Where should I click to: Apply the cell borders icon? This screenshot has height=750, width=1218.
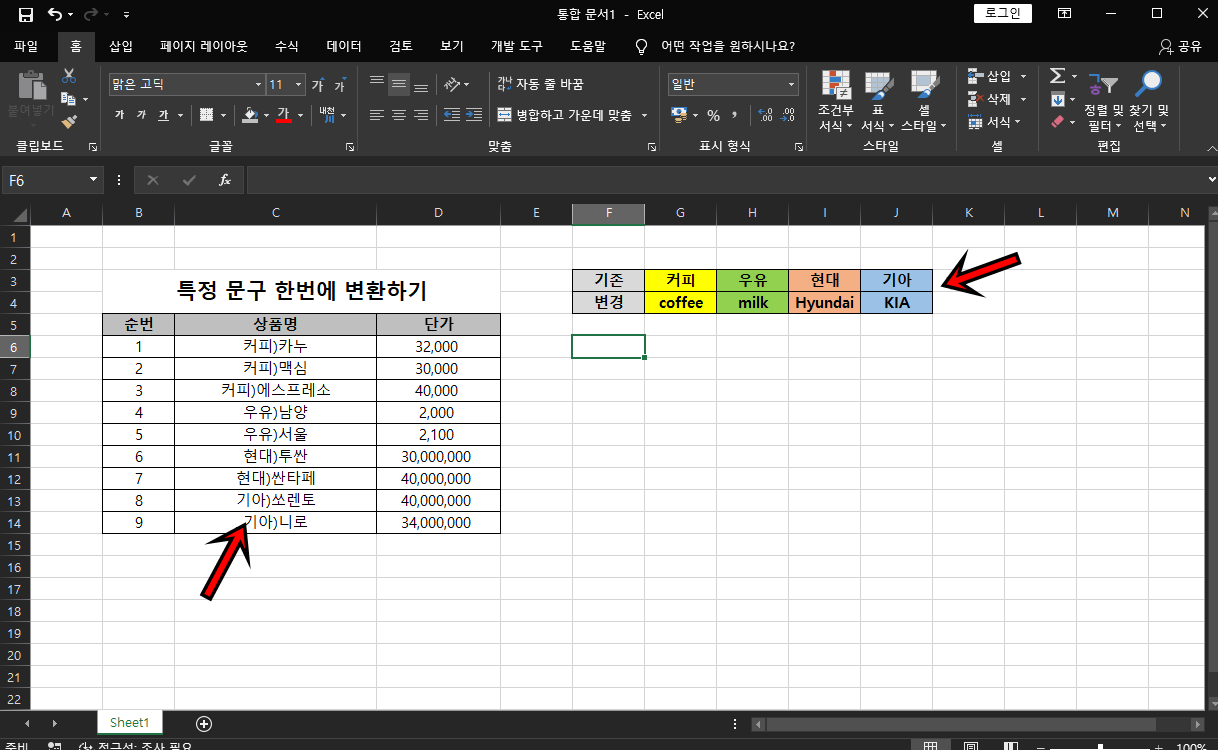pyautogui.click(x=207, y=115)
